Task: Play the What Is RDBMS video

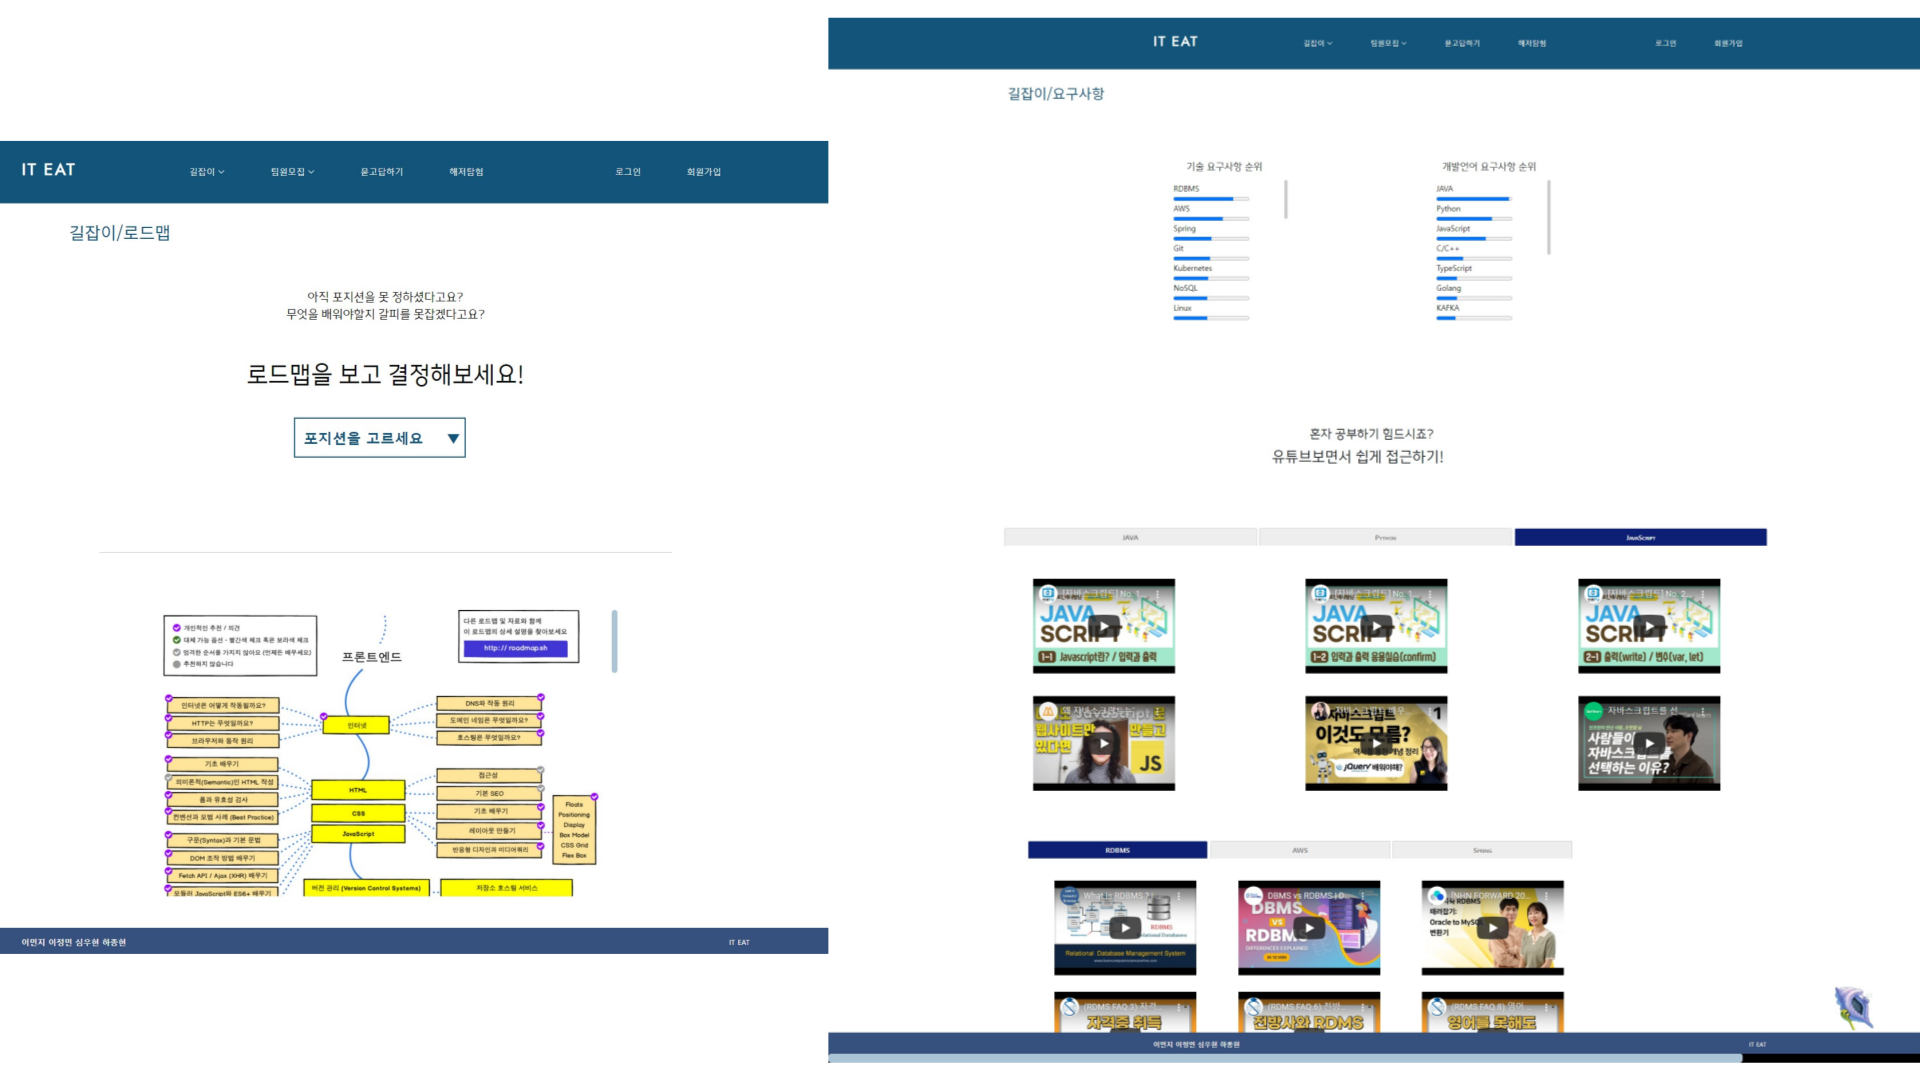Action: 1125,928
